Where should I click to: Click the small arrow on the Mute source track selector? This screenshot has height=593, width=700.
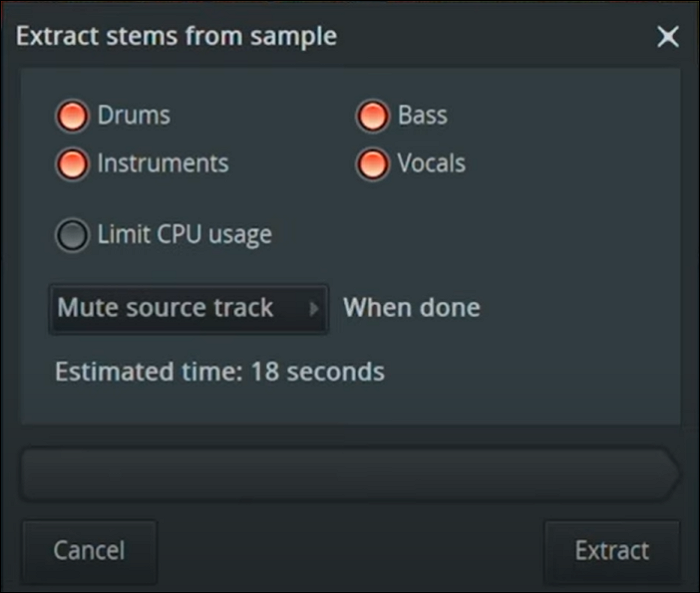314,309
